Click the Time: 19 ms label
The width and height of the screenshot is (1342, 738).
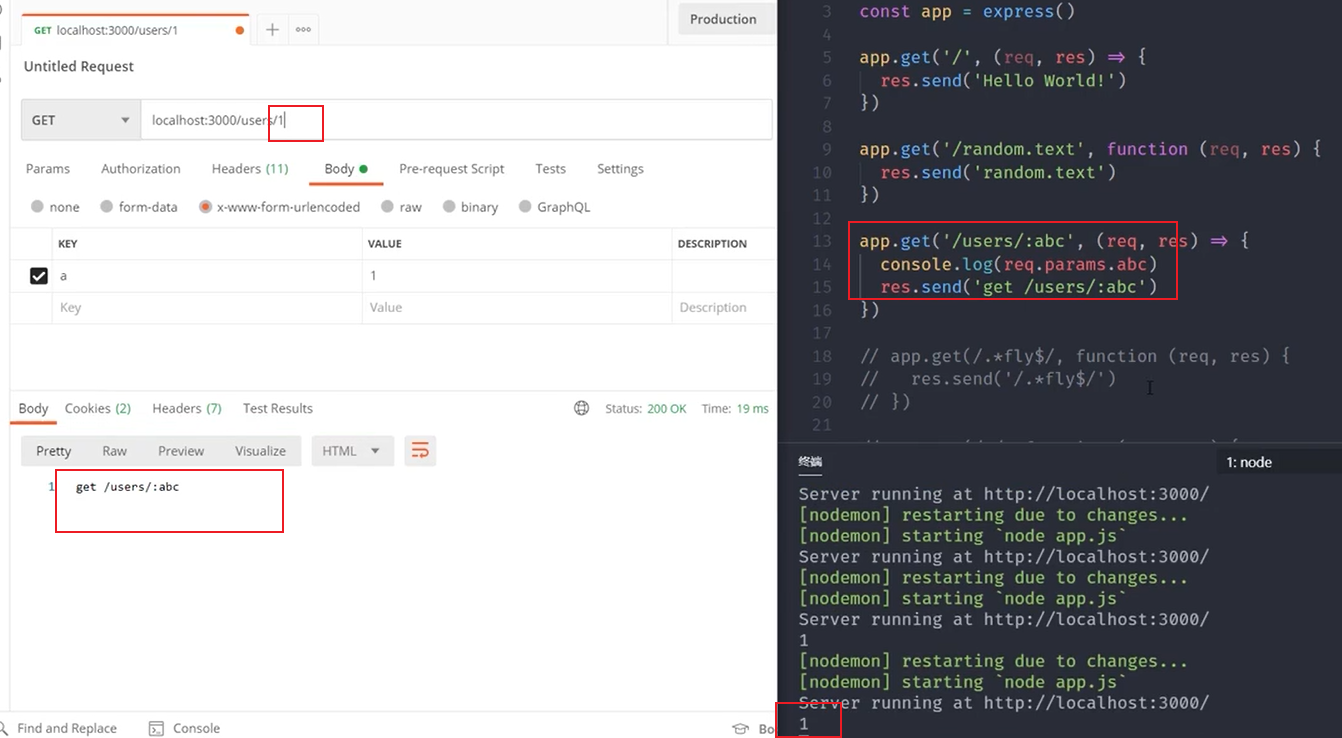(735, 408)
